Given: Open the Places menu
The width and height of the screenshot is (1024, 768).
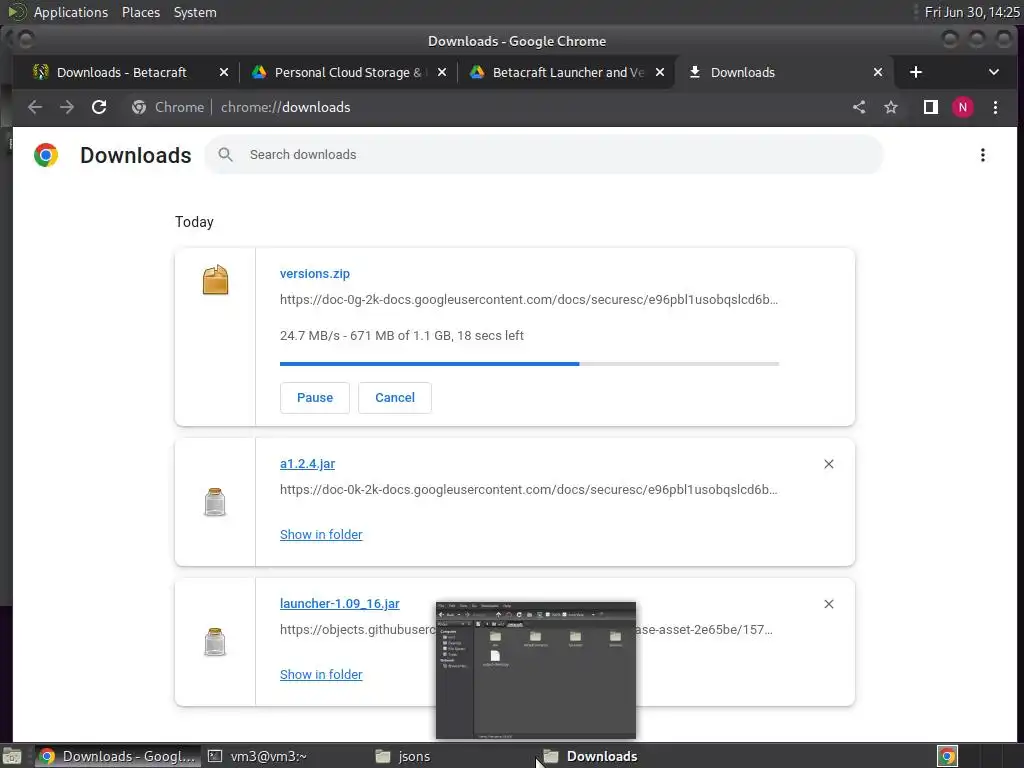Looking at the screenshot, I should pos(140,12).
